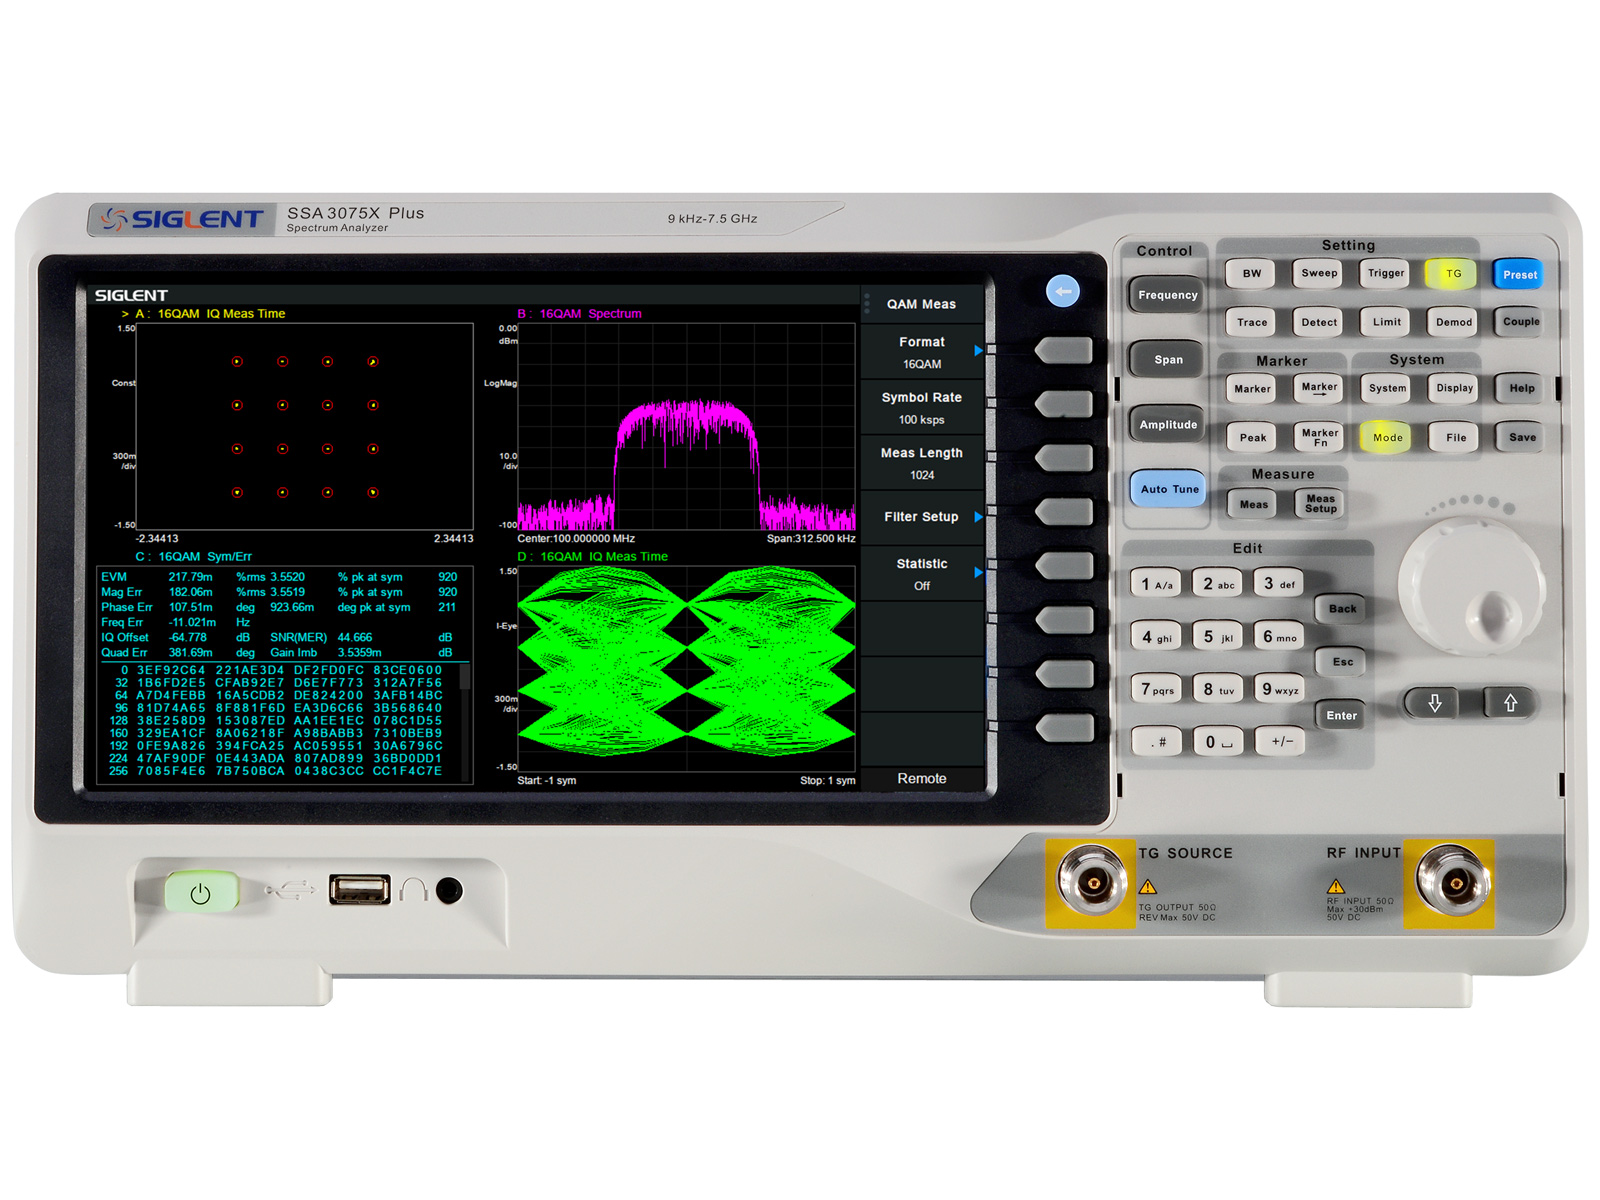This screenshot has height=1200, width=1600.
Task: Push the blue Auto Tune button
Action: point(1169,489)
